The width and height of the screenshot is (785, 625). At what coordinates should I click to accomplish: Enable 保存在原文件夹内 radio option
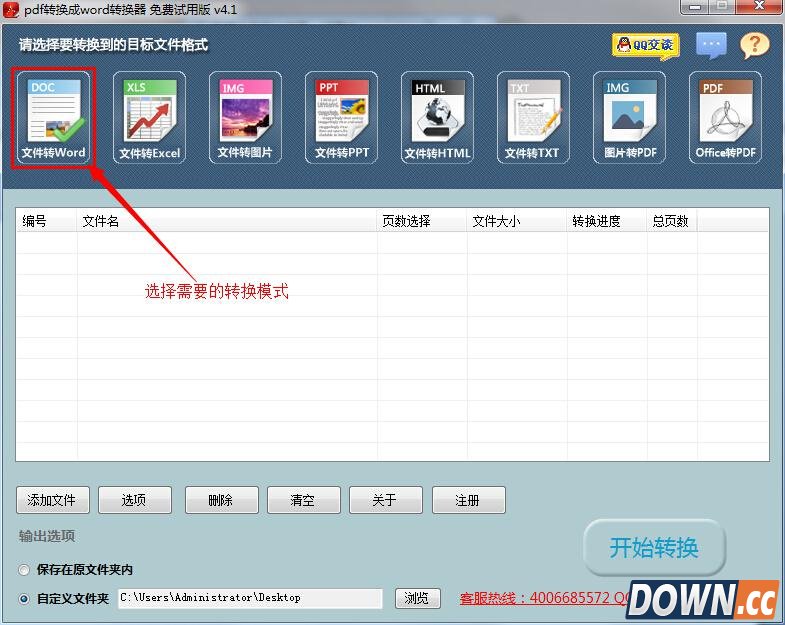[24, 570]
